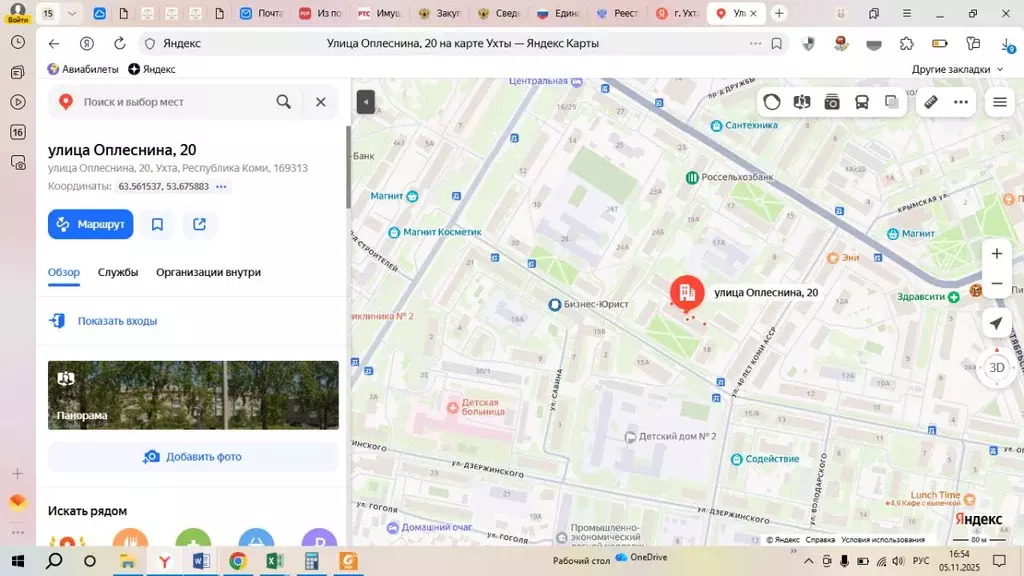Share the address via share icon
Viewport: 1024px width, 576px height.
tap(199, 224)
